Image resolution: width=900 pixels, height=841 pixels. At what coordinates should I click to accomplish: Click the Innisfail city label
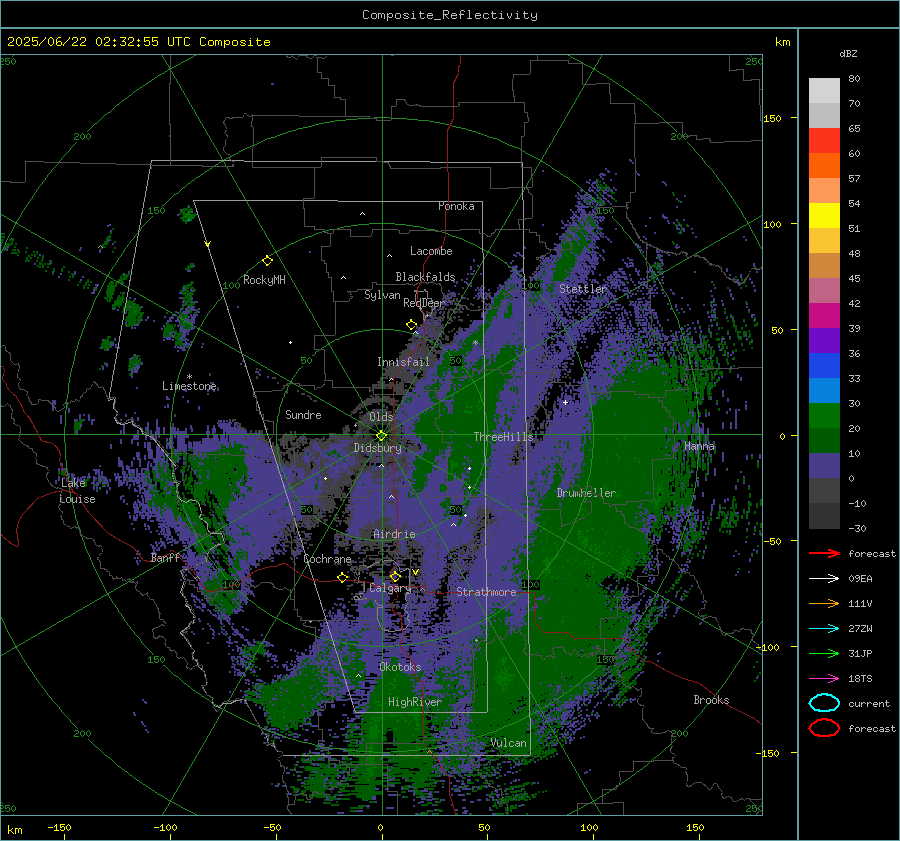point(403,362)
